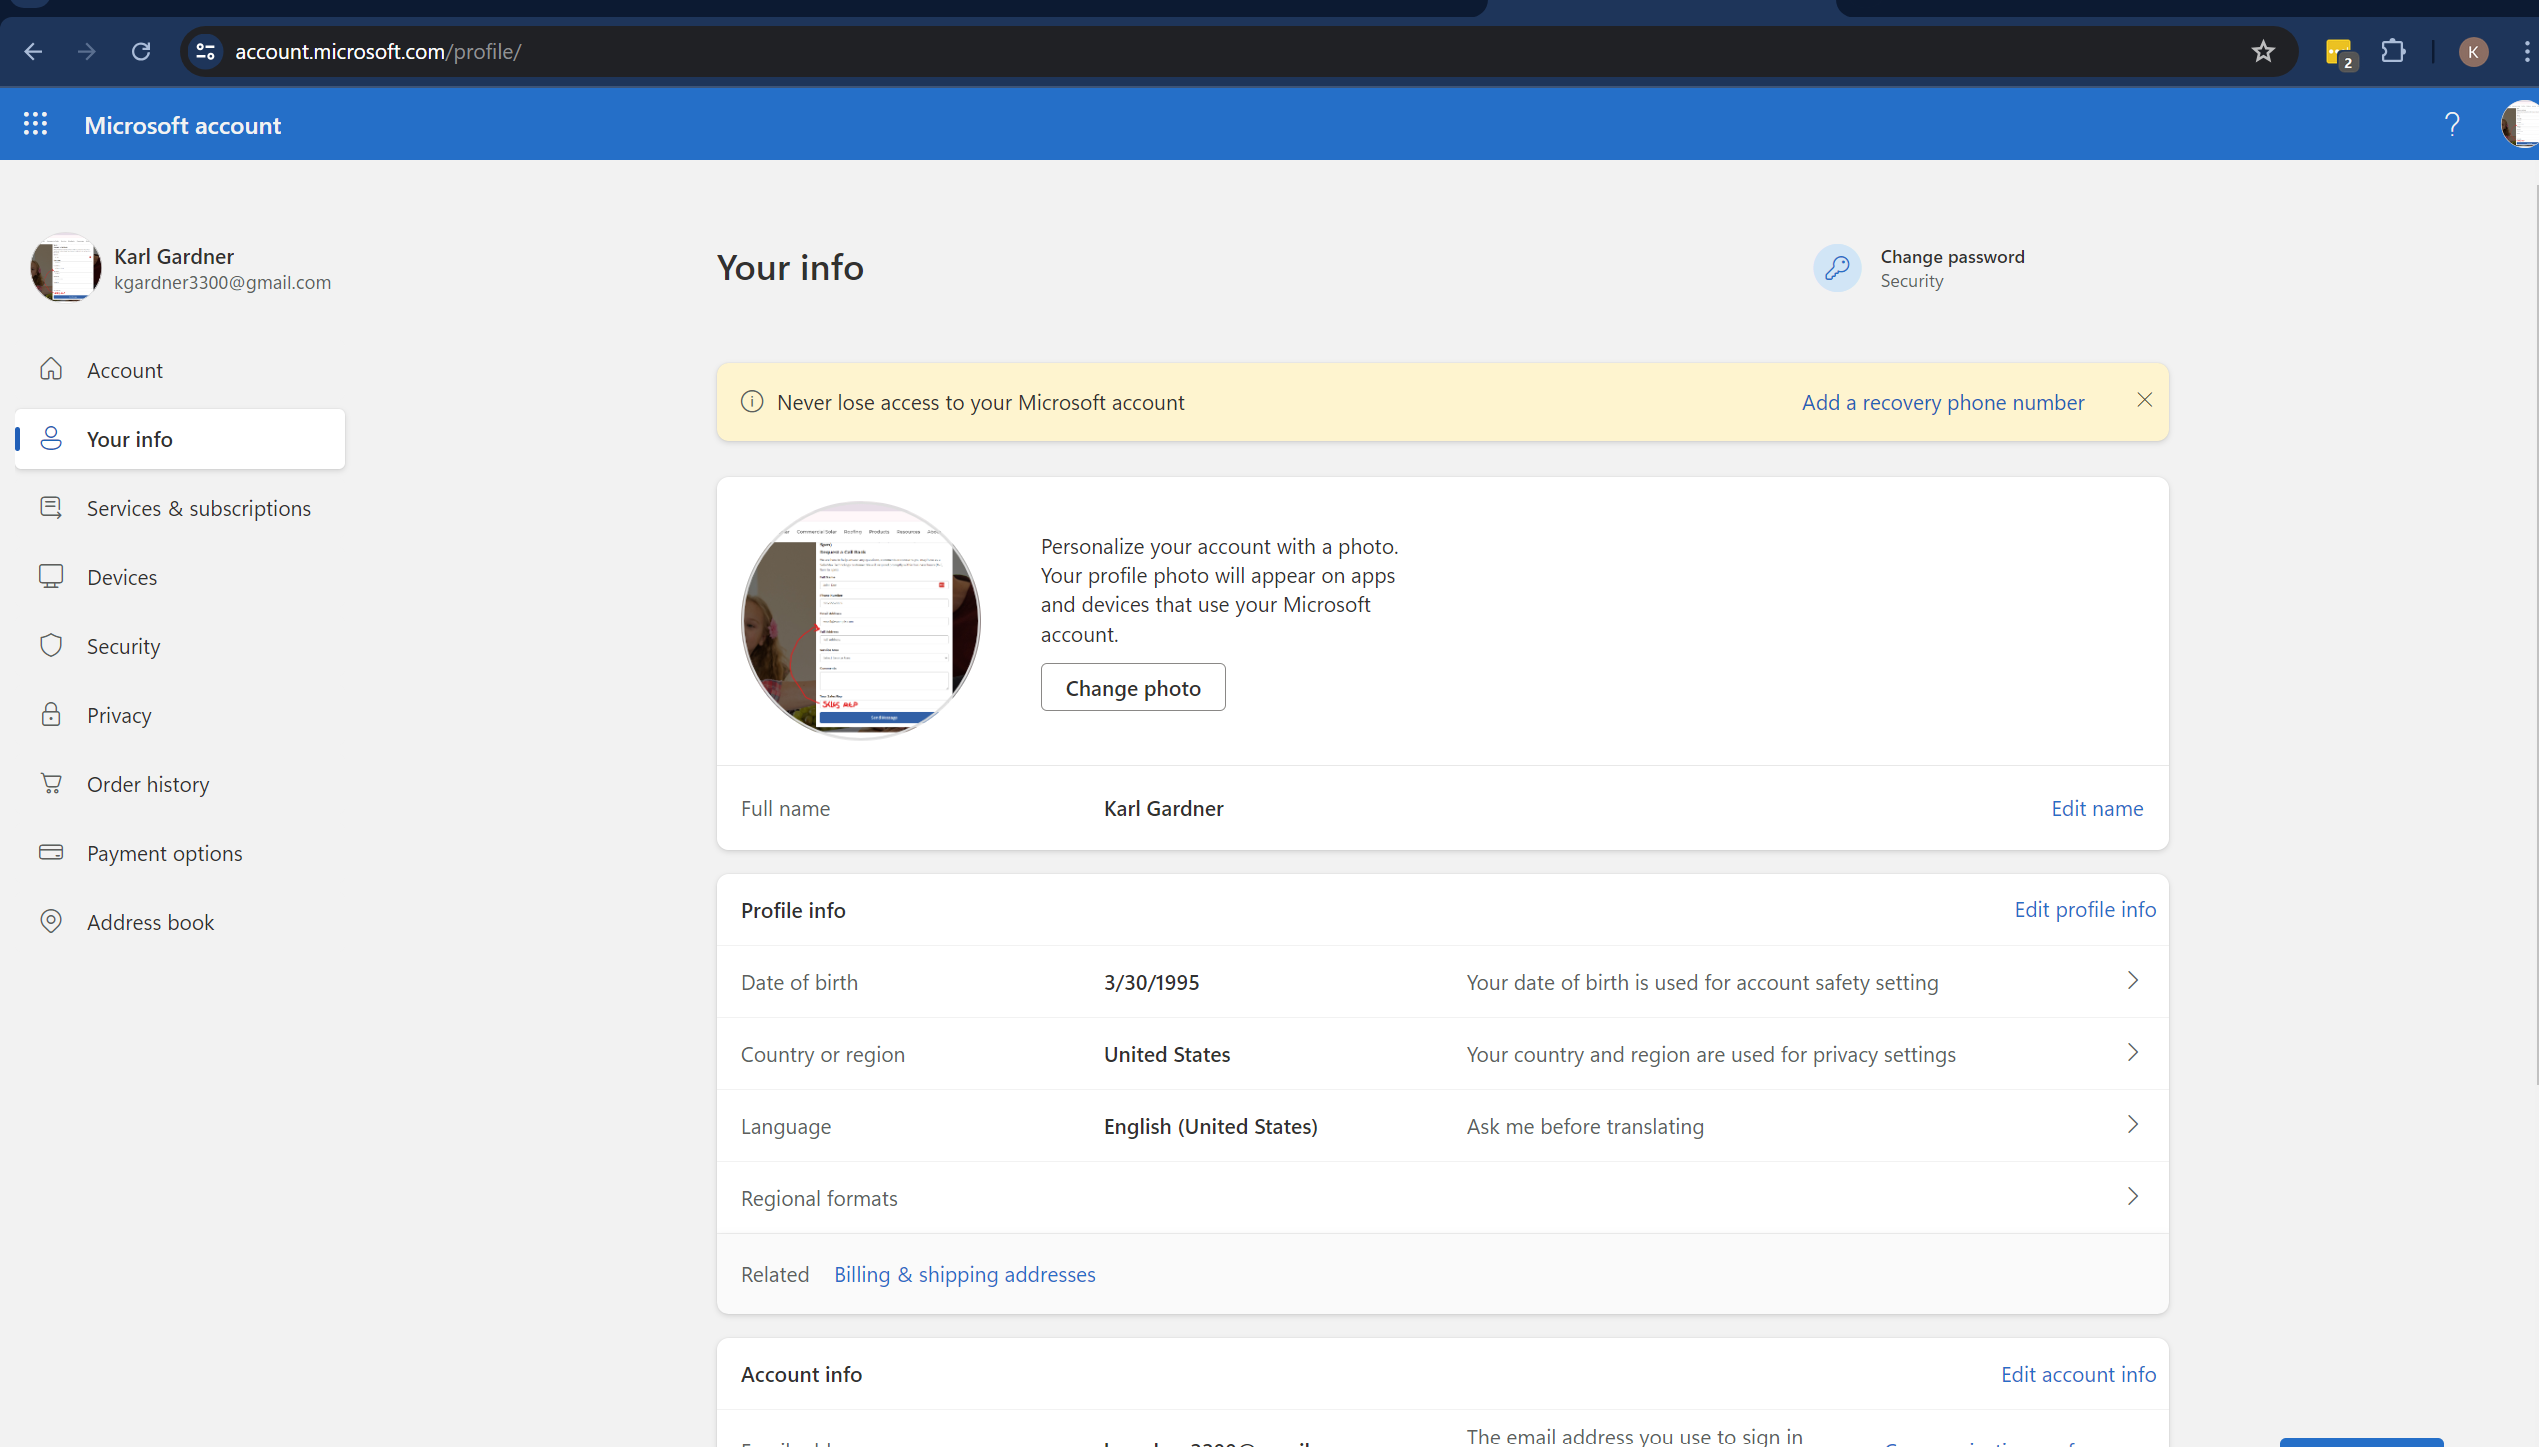The image size is (2539, 1447).
Task: Expand the Country or region row chevron
Action: pyautogui.click(x=2132, y=1053)
